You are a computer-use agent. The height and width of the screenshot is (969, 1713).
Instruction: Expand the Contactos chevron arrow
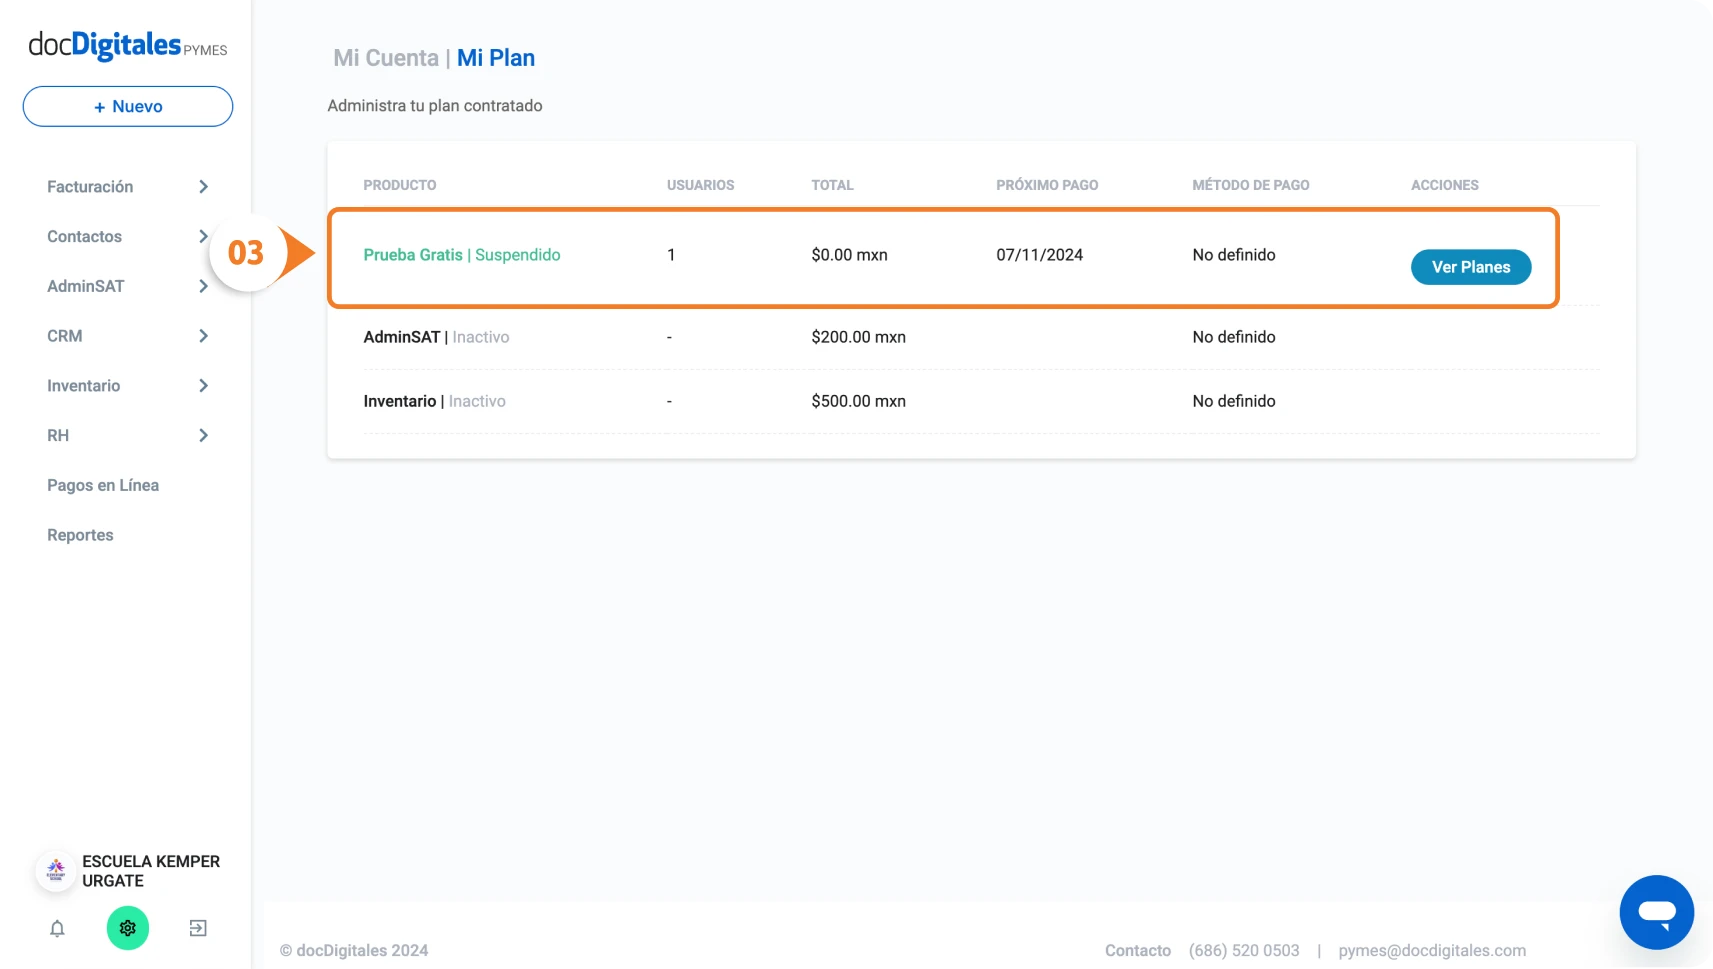click(203, 237)
